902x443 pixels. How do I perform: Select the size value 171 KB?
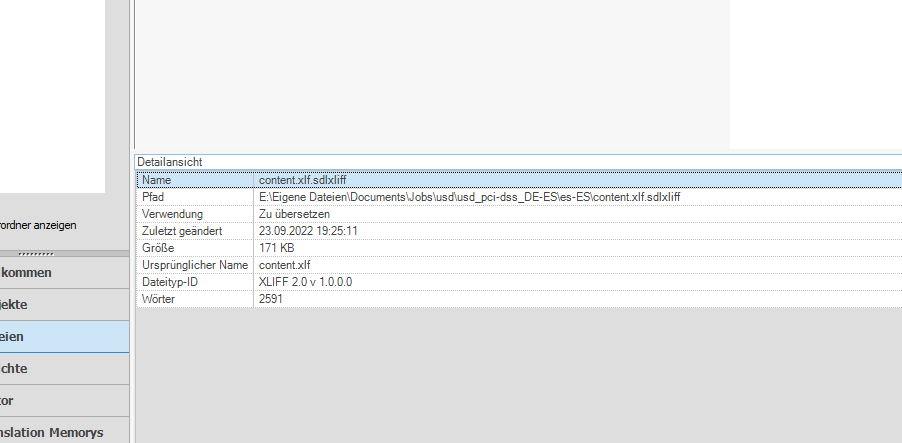(277, 248)
